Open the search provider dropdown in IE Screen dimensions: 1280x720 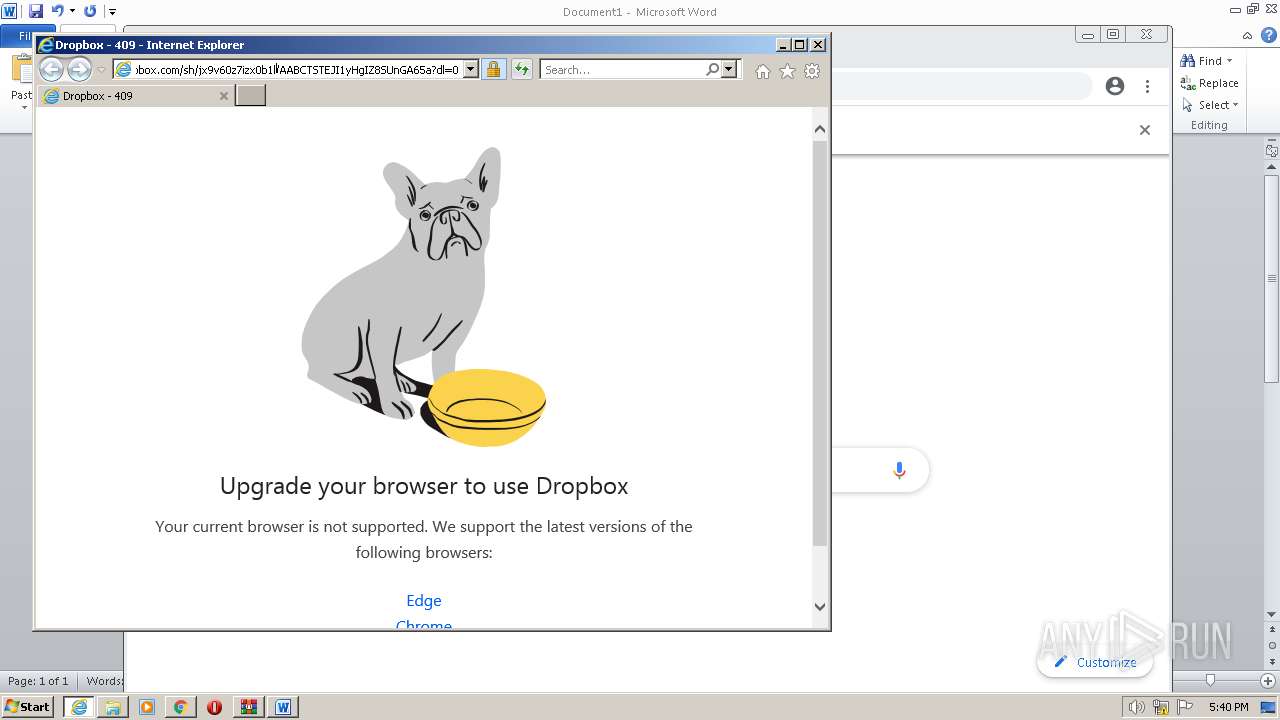coord(729,70)
